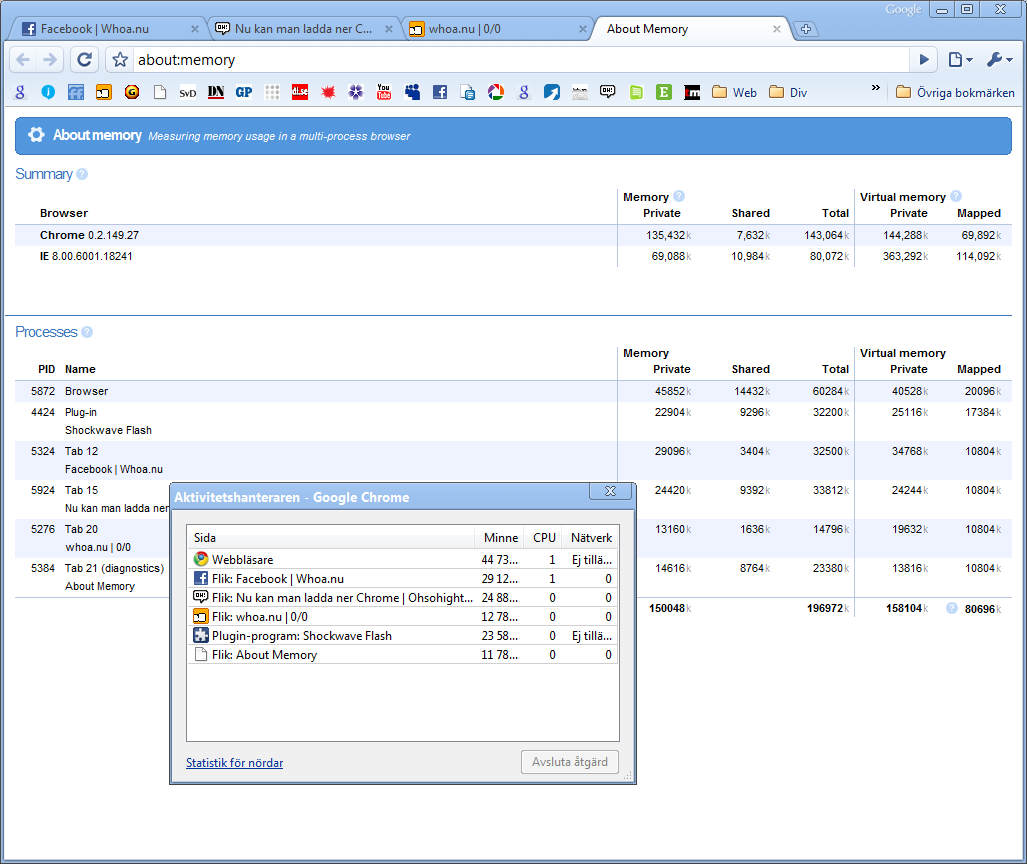Select Flik: Facebook | Whoa.nu task row
This screenshot has height=864, width=1027.
(x=403, y=578)
